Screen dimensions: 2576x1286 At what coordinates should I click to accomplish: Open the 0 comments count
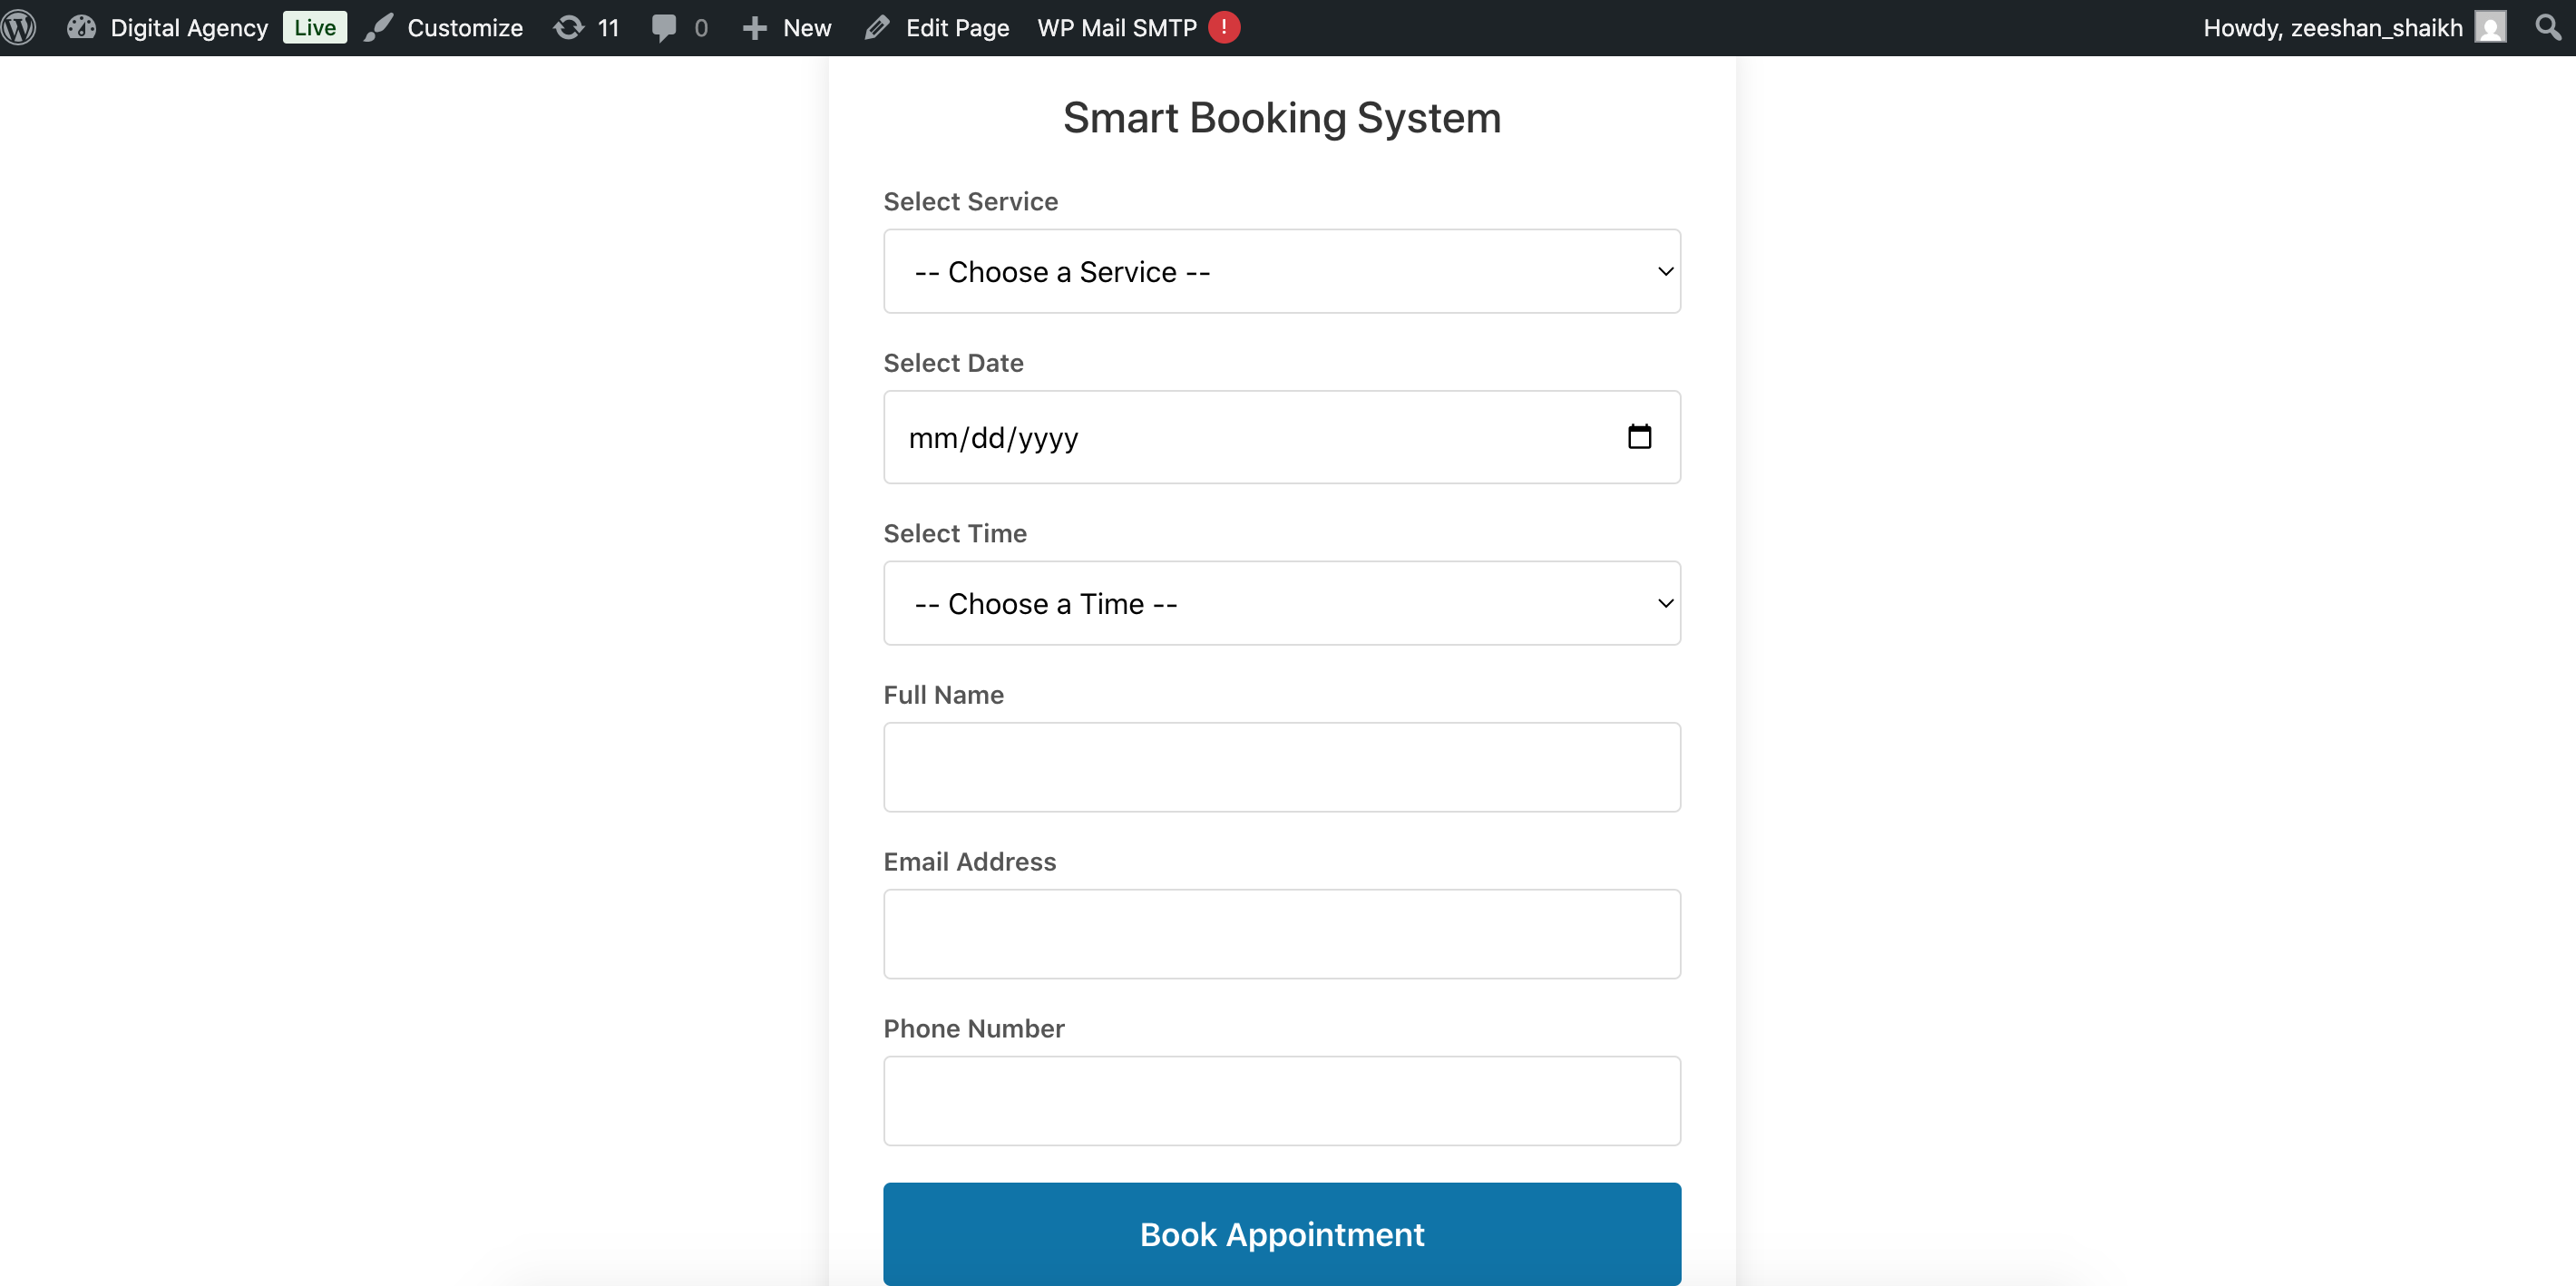coord(701,27)
